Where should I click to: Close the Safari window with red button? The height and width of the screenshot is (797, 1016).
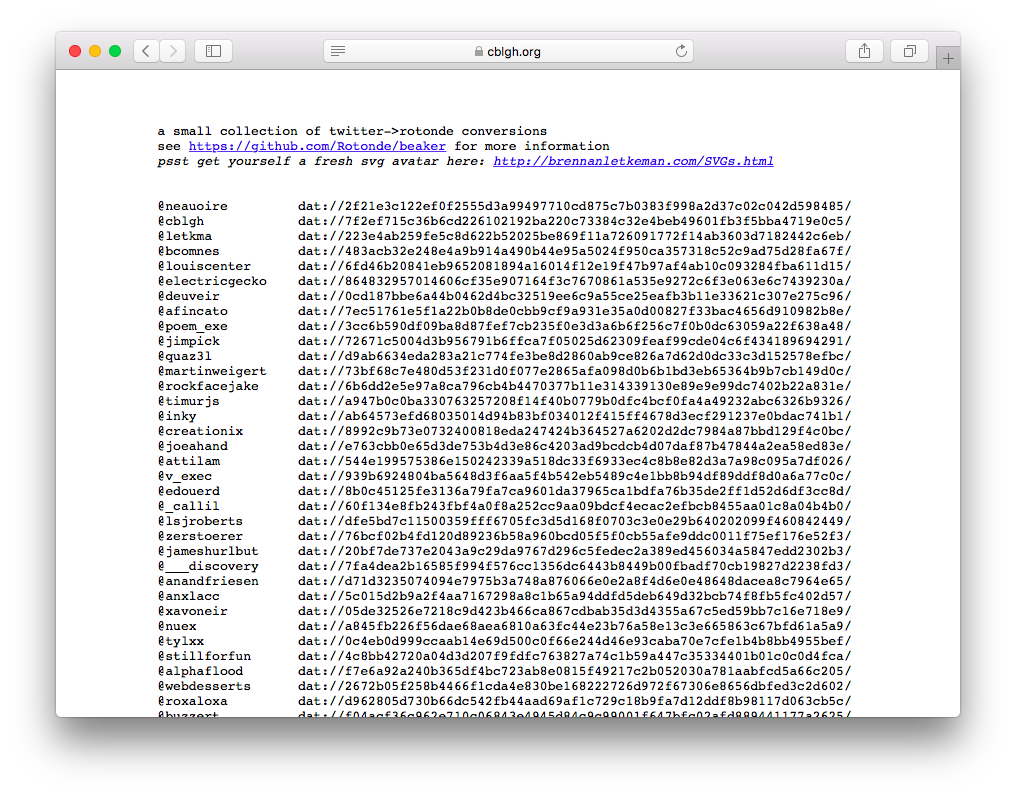pos(75,51)
